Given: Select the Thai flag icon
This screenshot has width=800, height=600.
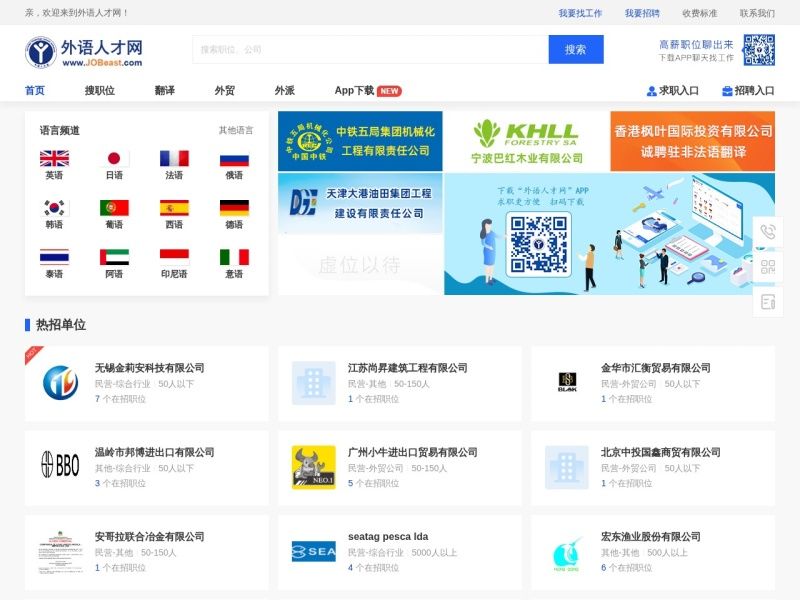Looking at the screenshot, I should pyautogui.click(x=54, y=257).
